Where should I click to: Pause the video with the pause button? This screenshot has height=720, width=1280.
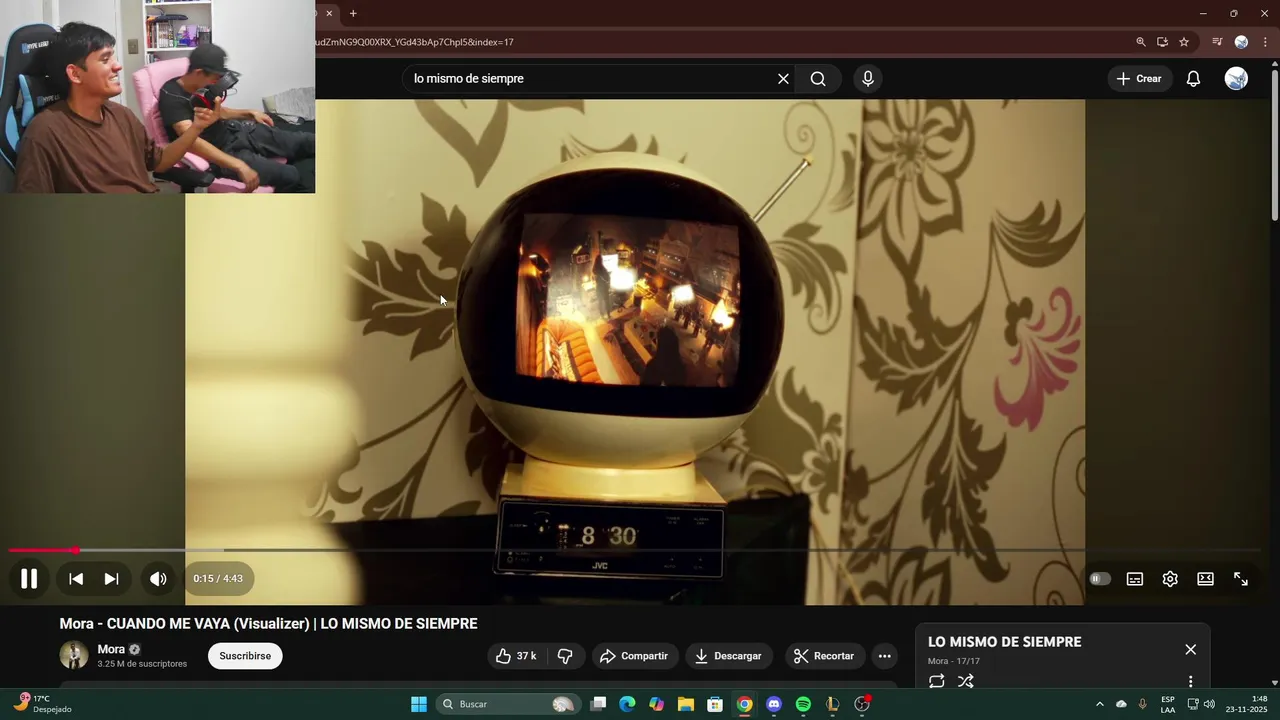click(x=29, y=578)
